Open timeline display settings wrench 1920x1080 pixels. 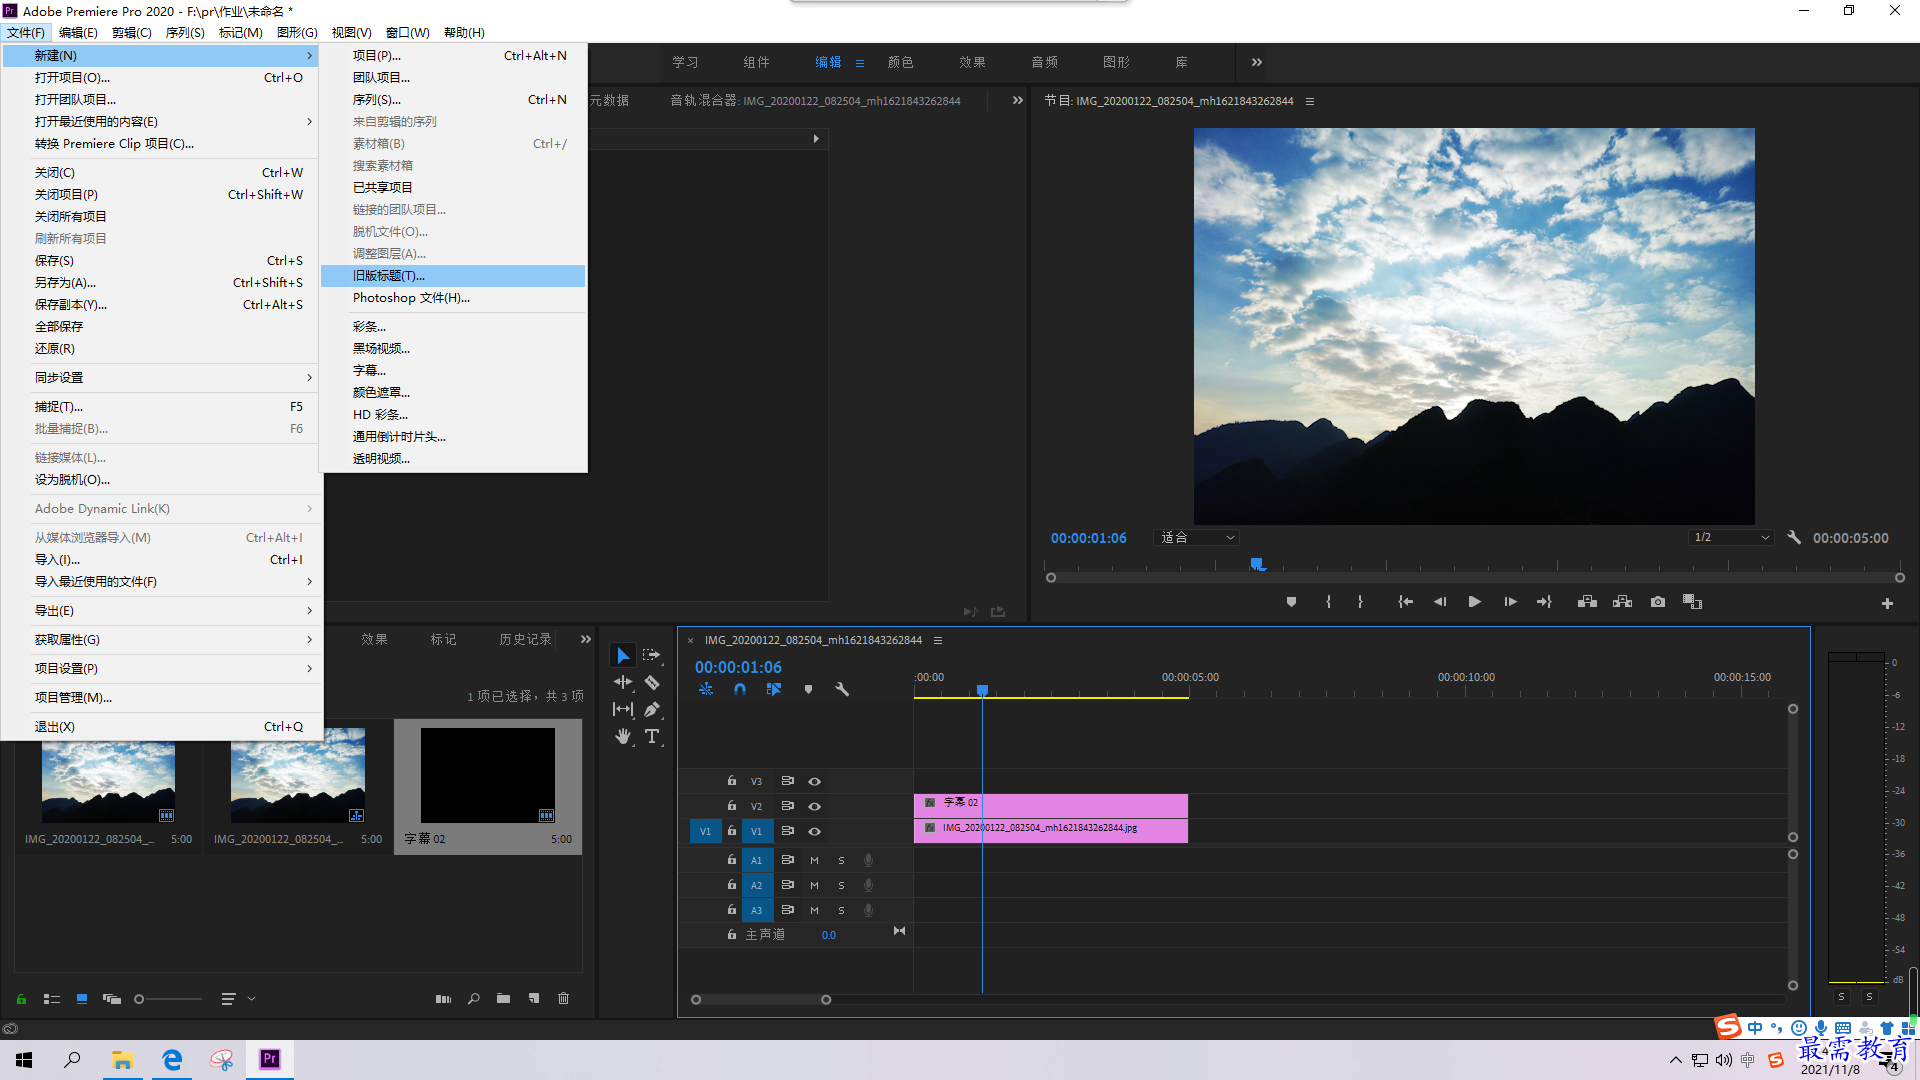[x=842, y=689]
